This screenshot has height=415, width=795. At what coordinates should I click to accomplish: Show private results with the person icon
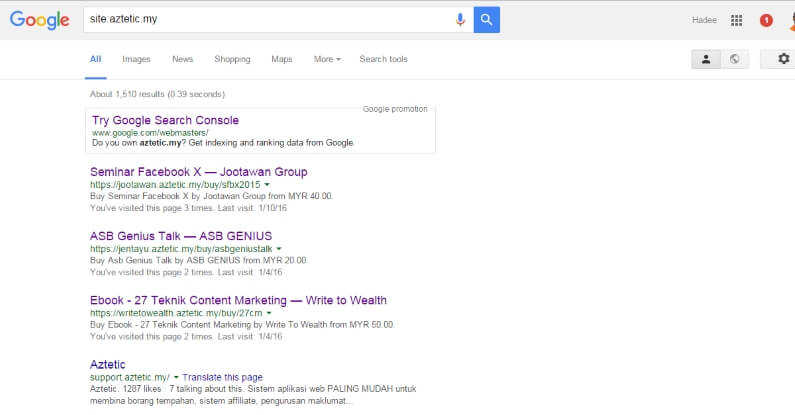tap(706, 59)
